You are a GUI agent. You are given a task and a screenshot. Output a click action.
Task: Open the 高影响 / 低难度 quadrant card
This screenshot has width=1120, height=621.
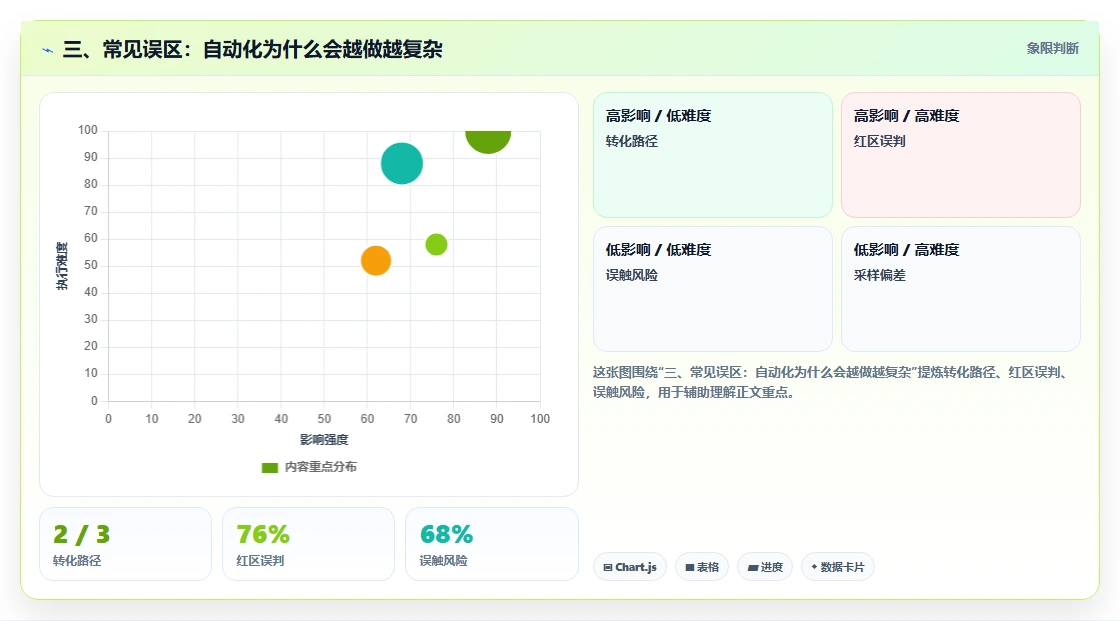pos(713,155)
